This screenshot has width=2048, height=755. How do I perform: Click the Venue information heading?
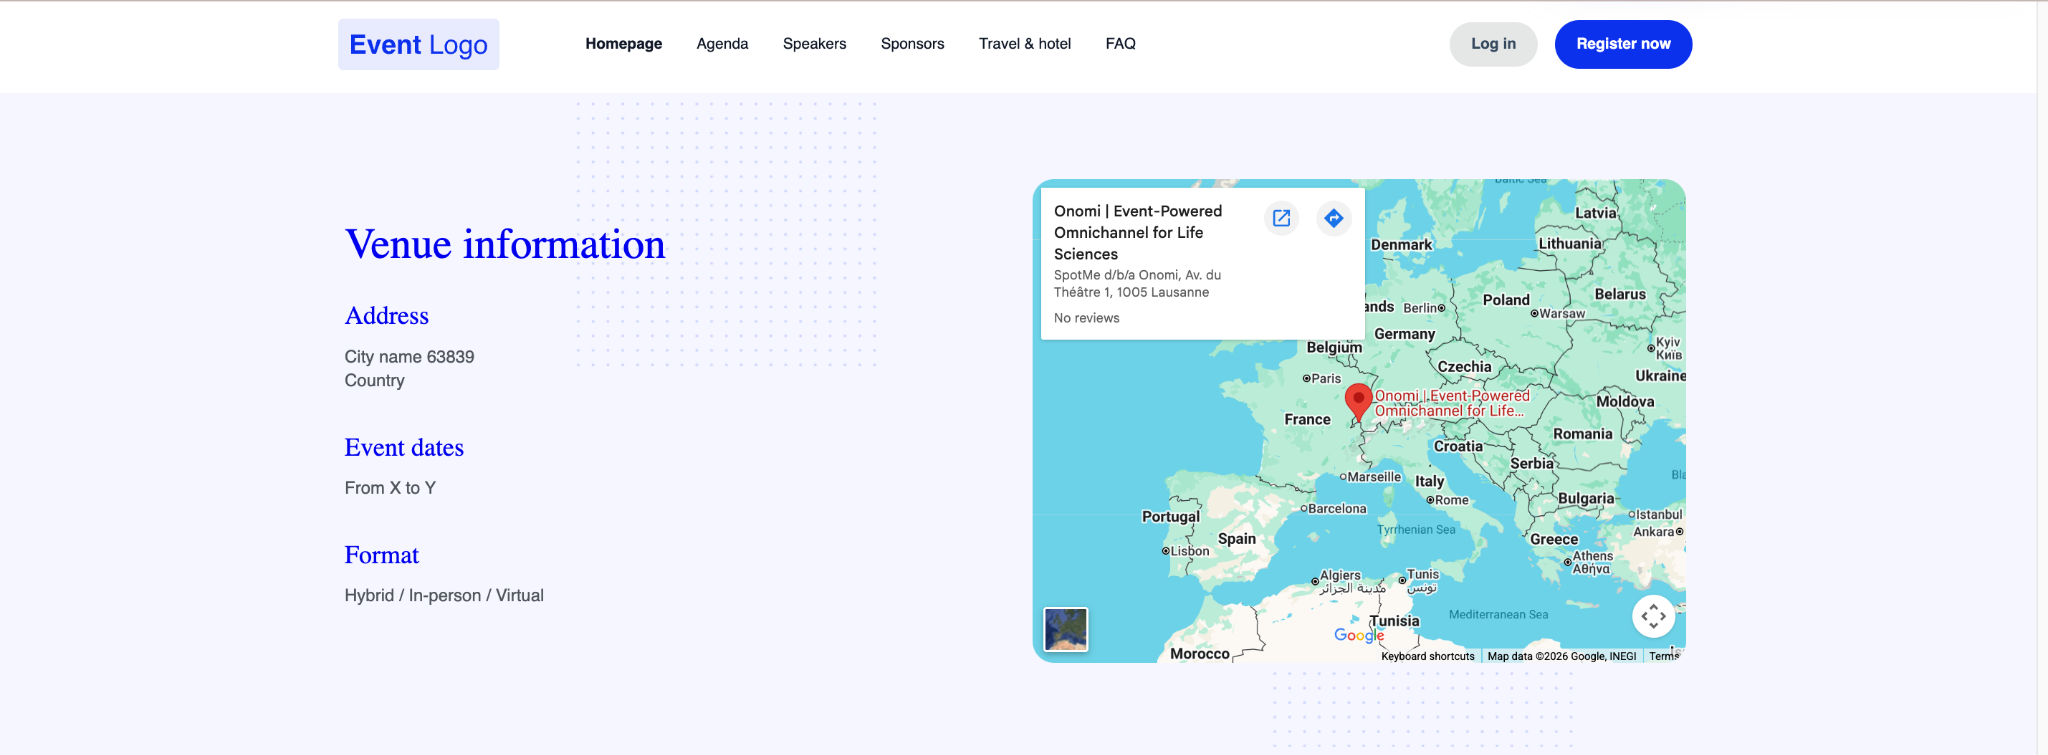click(505, 244)
